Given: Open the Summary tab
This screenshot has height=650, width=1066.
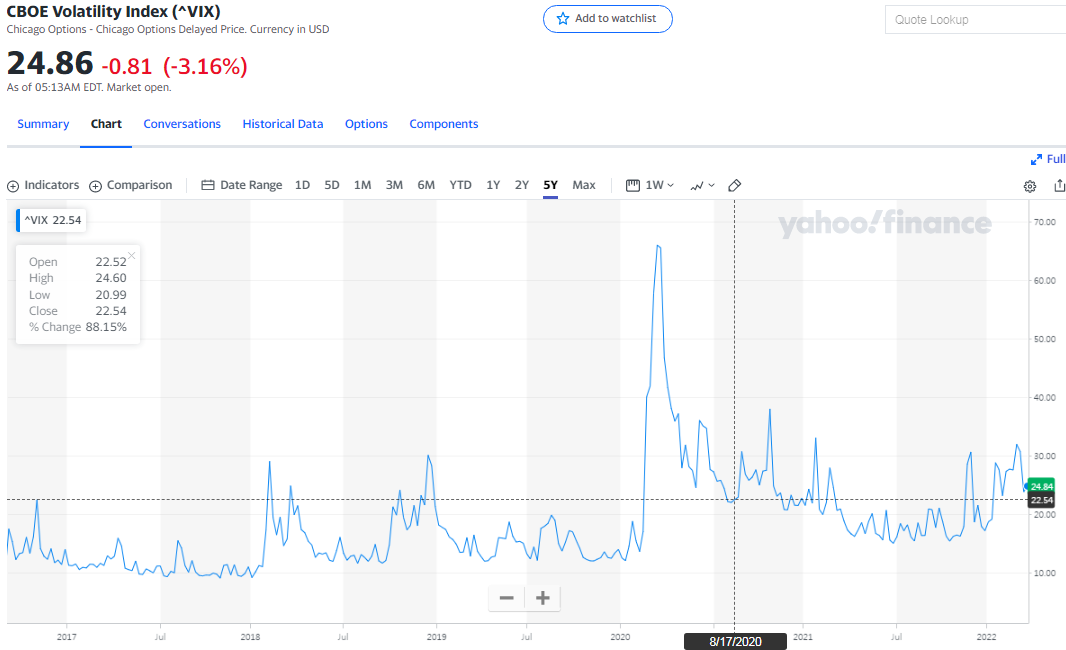Looking at the screenshot, I should click(x=43, y=124).
